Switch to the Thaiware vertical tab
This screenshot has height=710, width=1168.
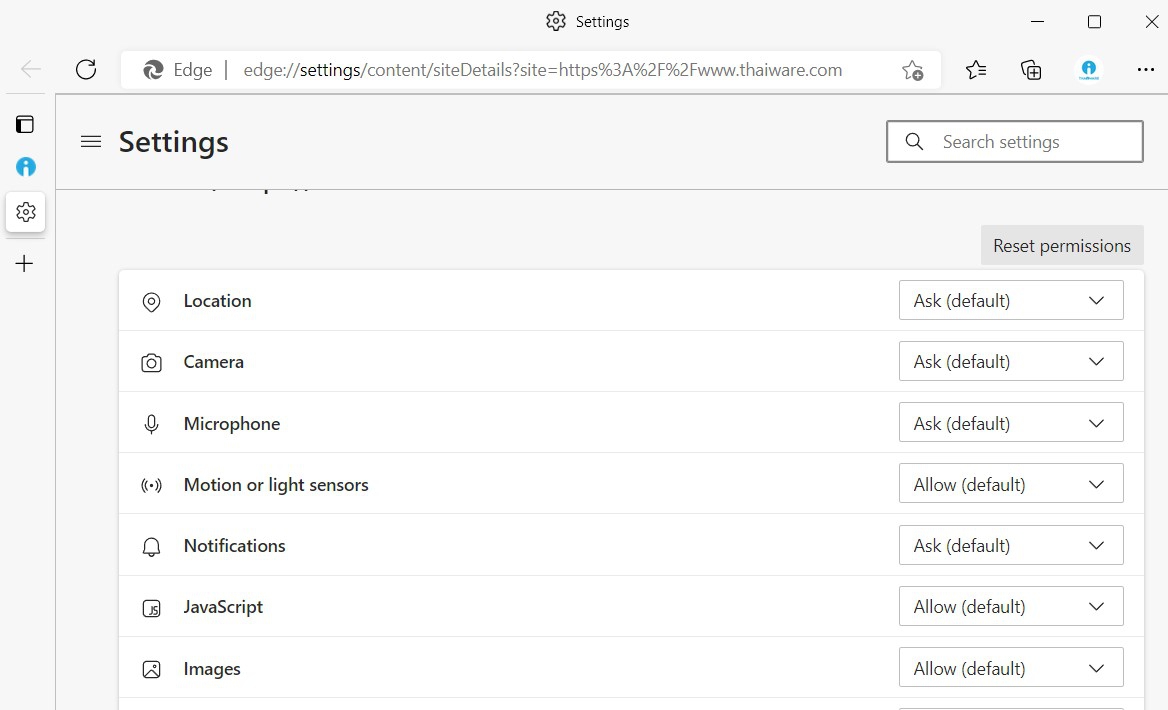pos(25,167)
